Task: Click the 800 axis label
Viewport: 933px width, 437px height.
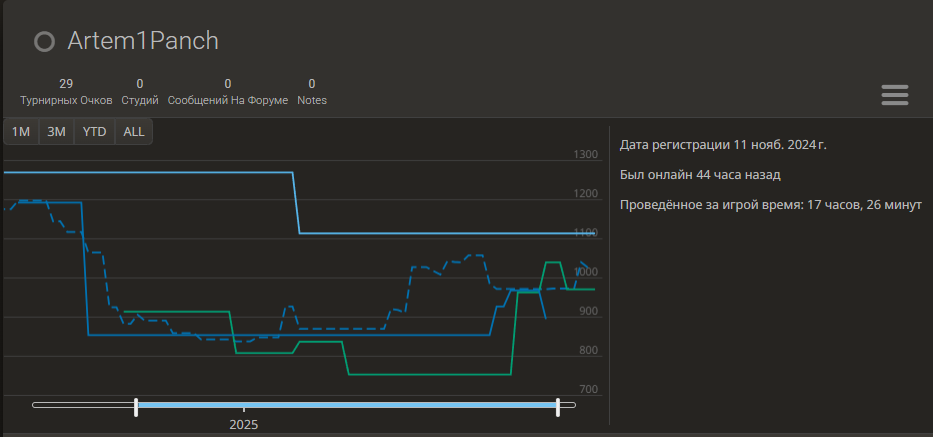Action: (x=588, y=351)
